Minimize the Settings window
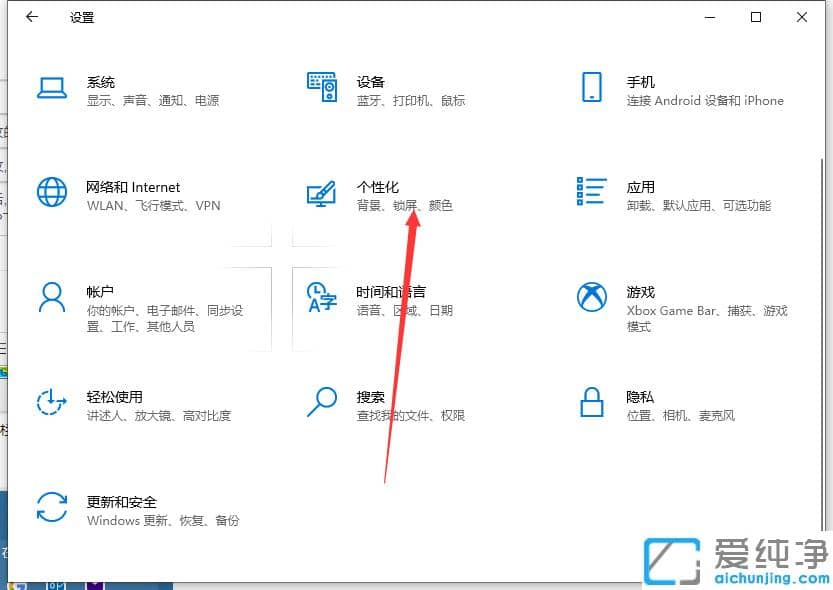The image size is (833, 590). point(710,17)
